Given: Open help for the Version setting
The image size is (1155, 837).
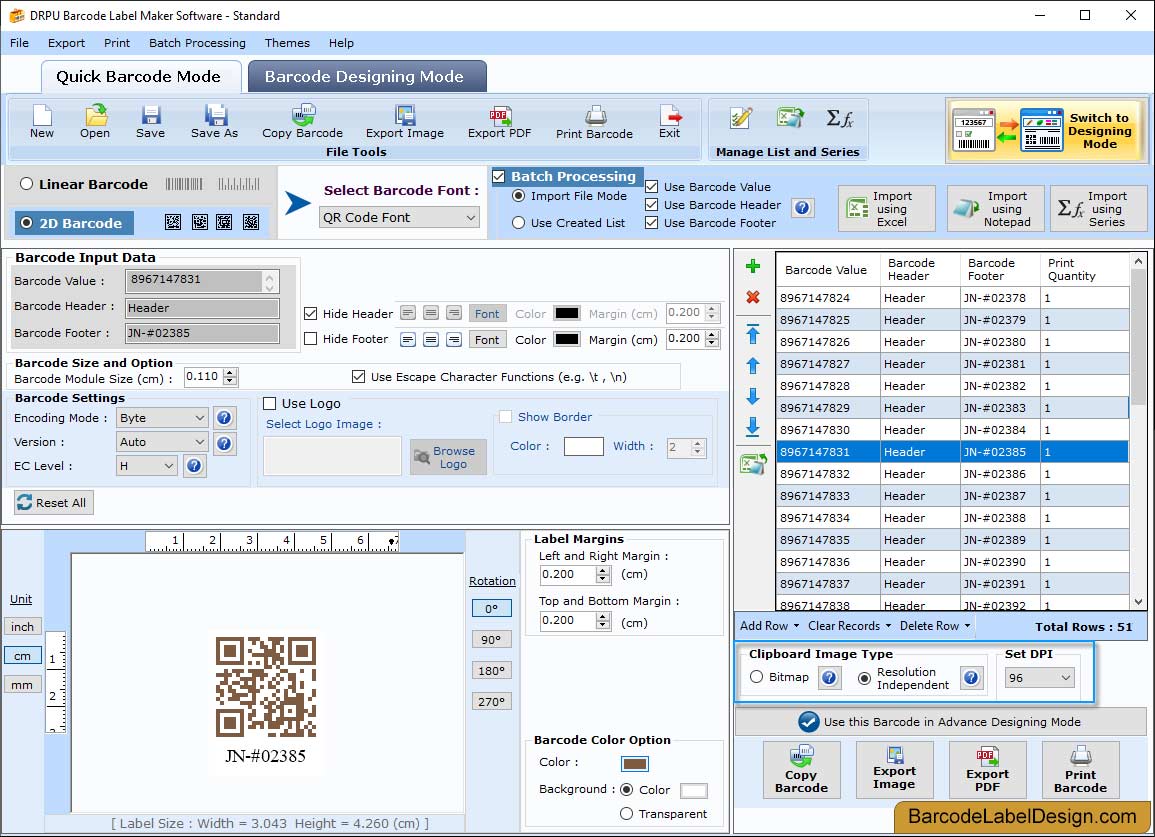Looking at the screenshot, I should [x=224, y=443].
